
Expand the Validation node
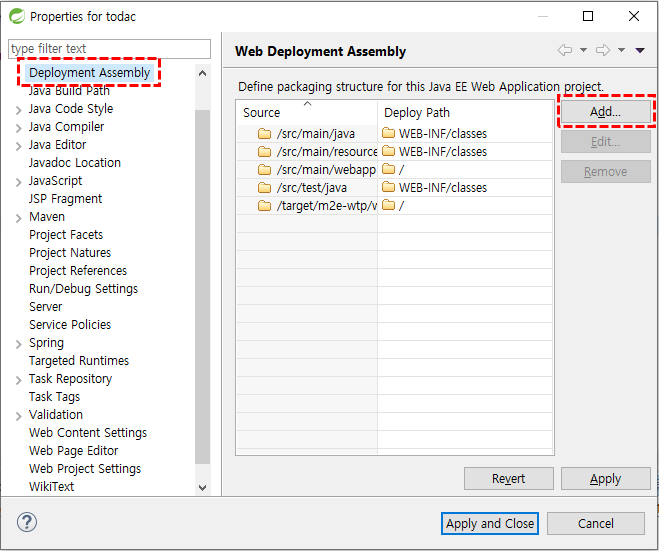coord(18,417)
